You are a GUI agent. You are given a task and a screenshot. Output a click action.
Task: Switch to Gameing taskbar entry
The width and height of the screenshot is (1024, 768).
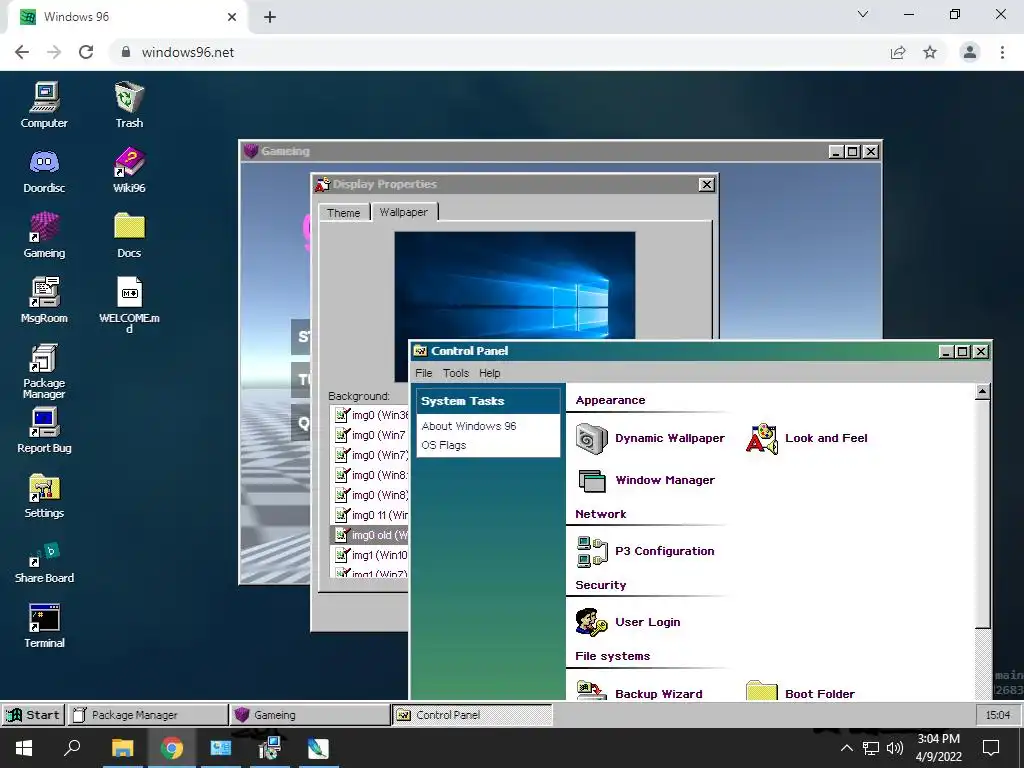[310, 714]
